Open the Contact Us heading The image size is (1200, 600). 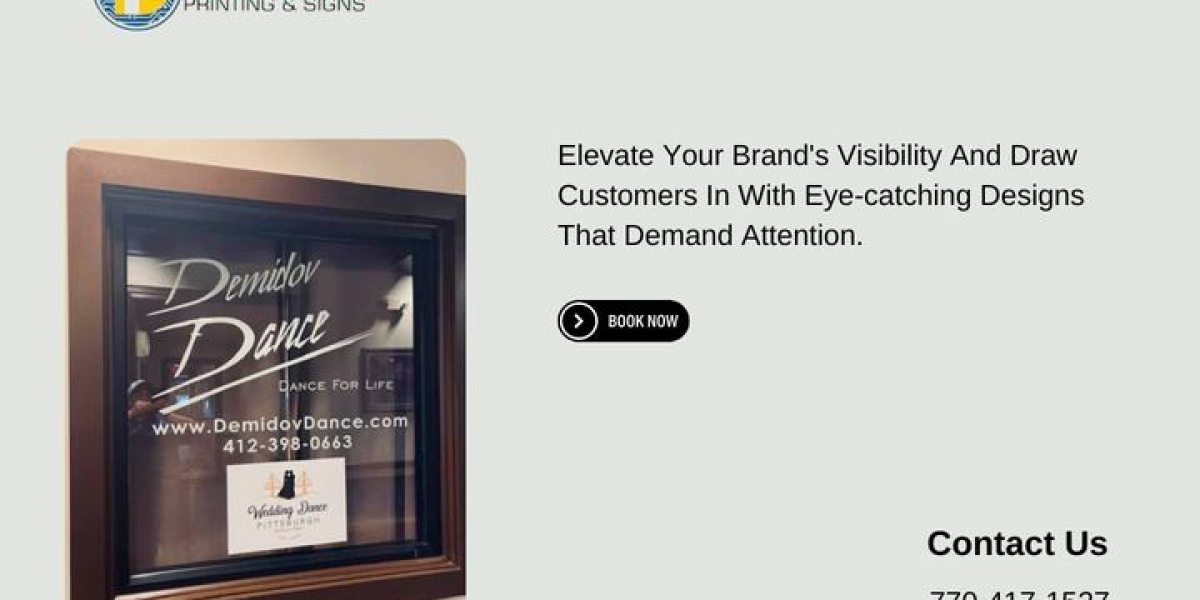[x=1017, y=543]
